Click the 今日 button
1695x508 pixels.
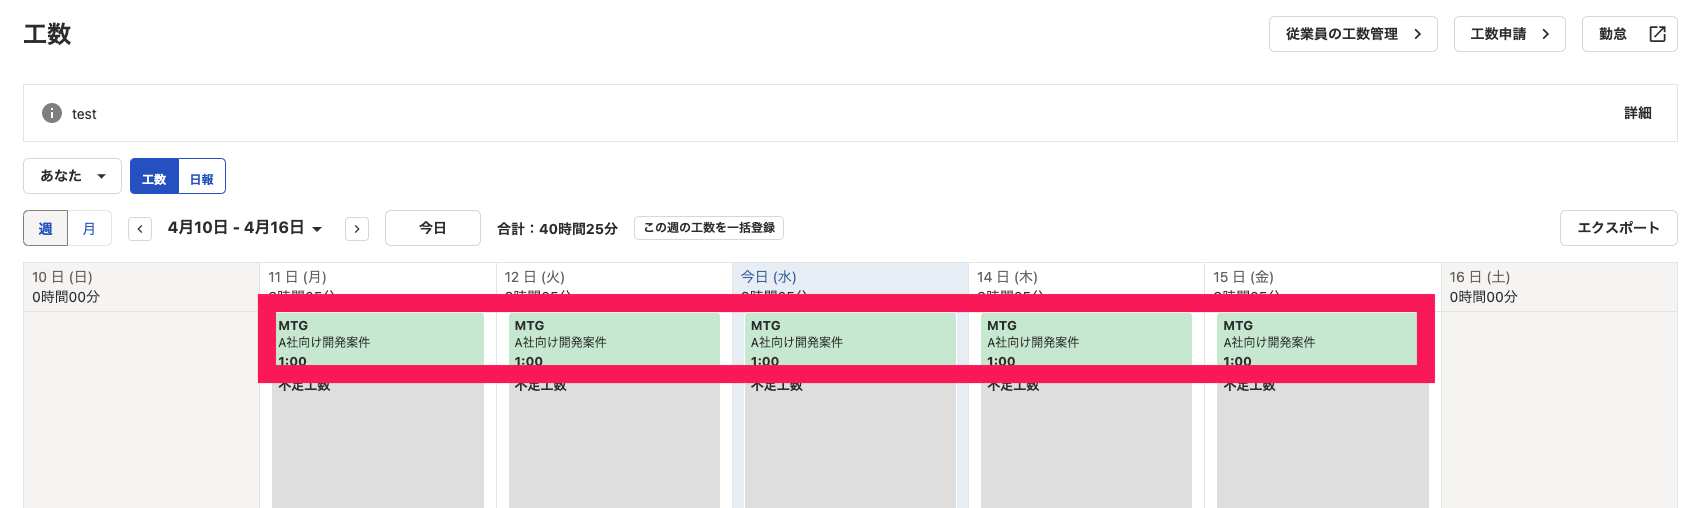pyautogui.click(x=433, y=228)
